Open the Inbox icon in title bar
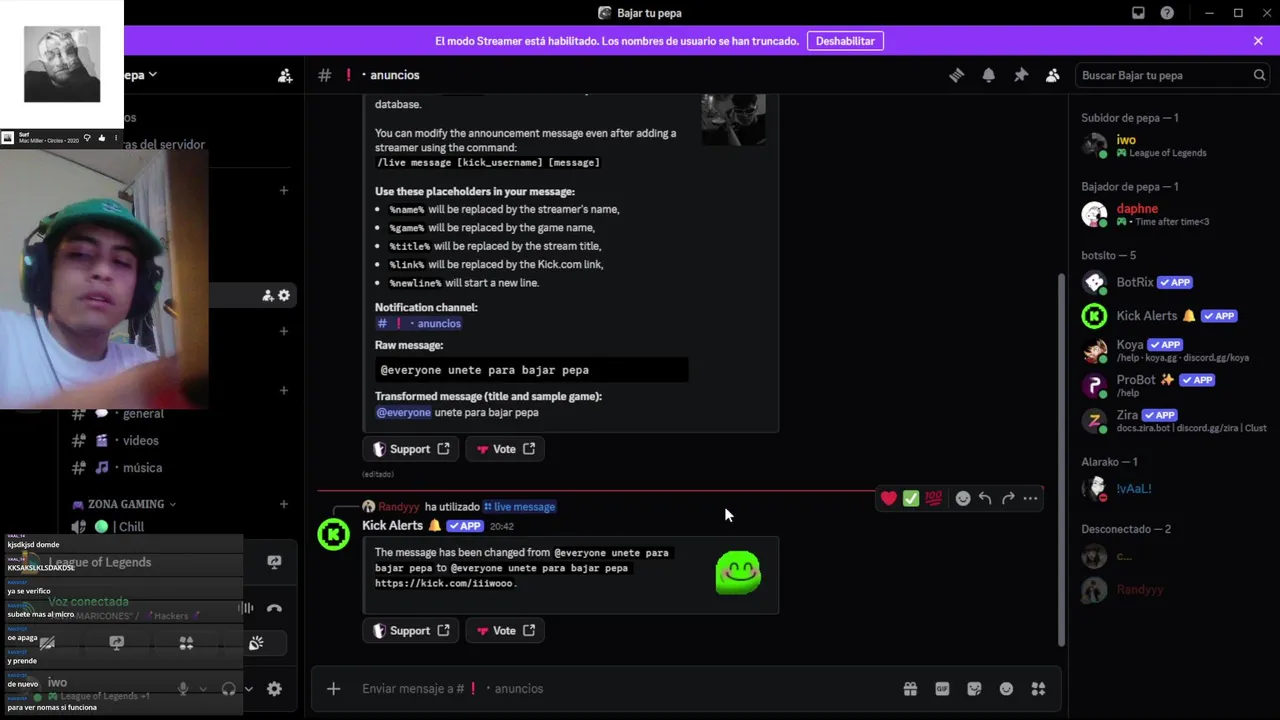The width and height of the screenshot is (1280, 720). point(1138,13)
